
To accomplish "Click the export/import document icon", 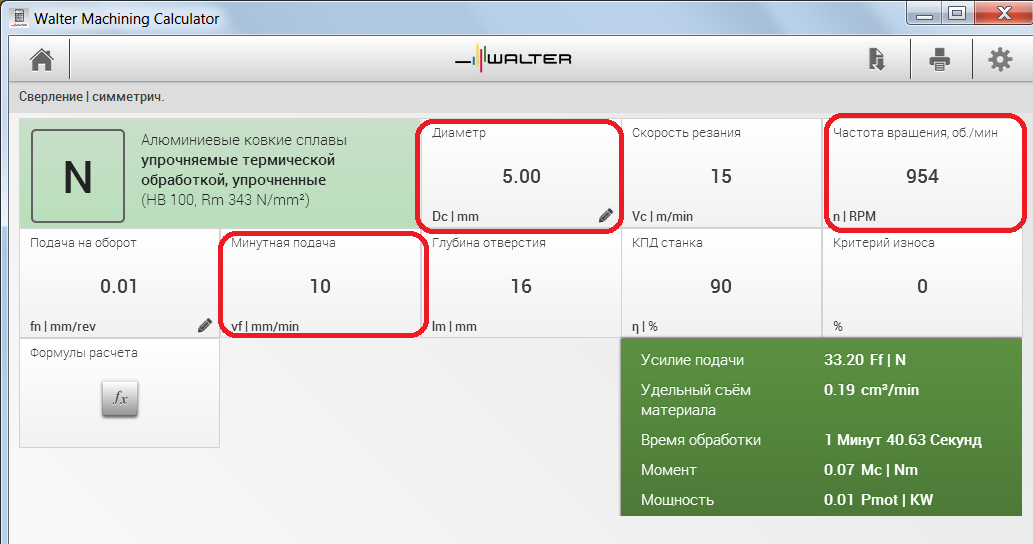I will tap(876, 59).
